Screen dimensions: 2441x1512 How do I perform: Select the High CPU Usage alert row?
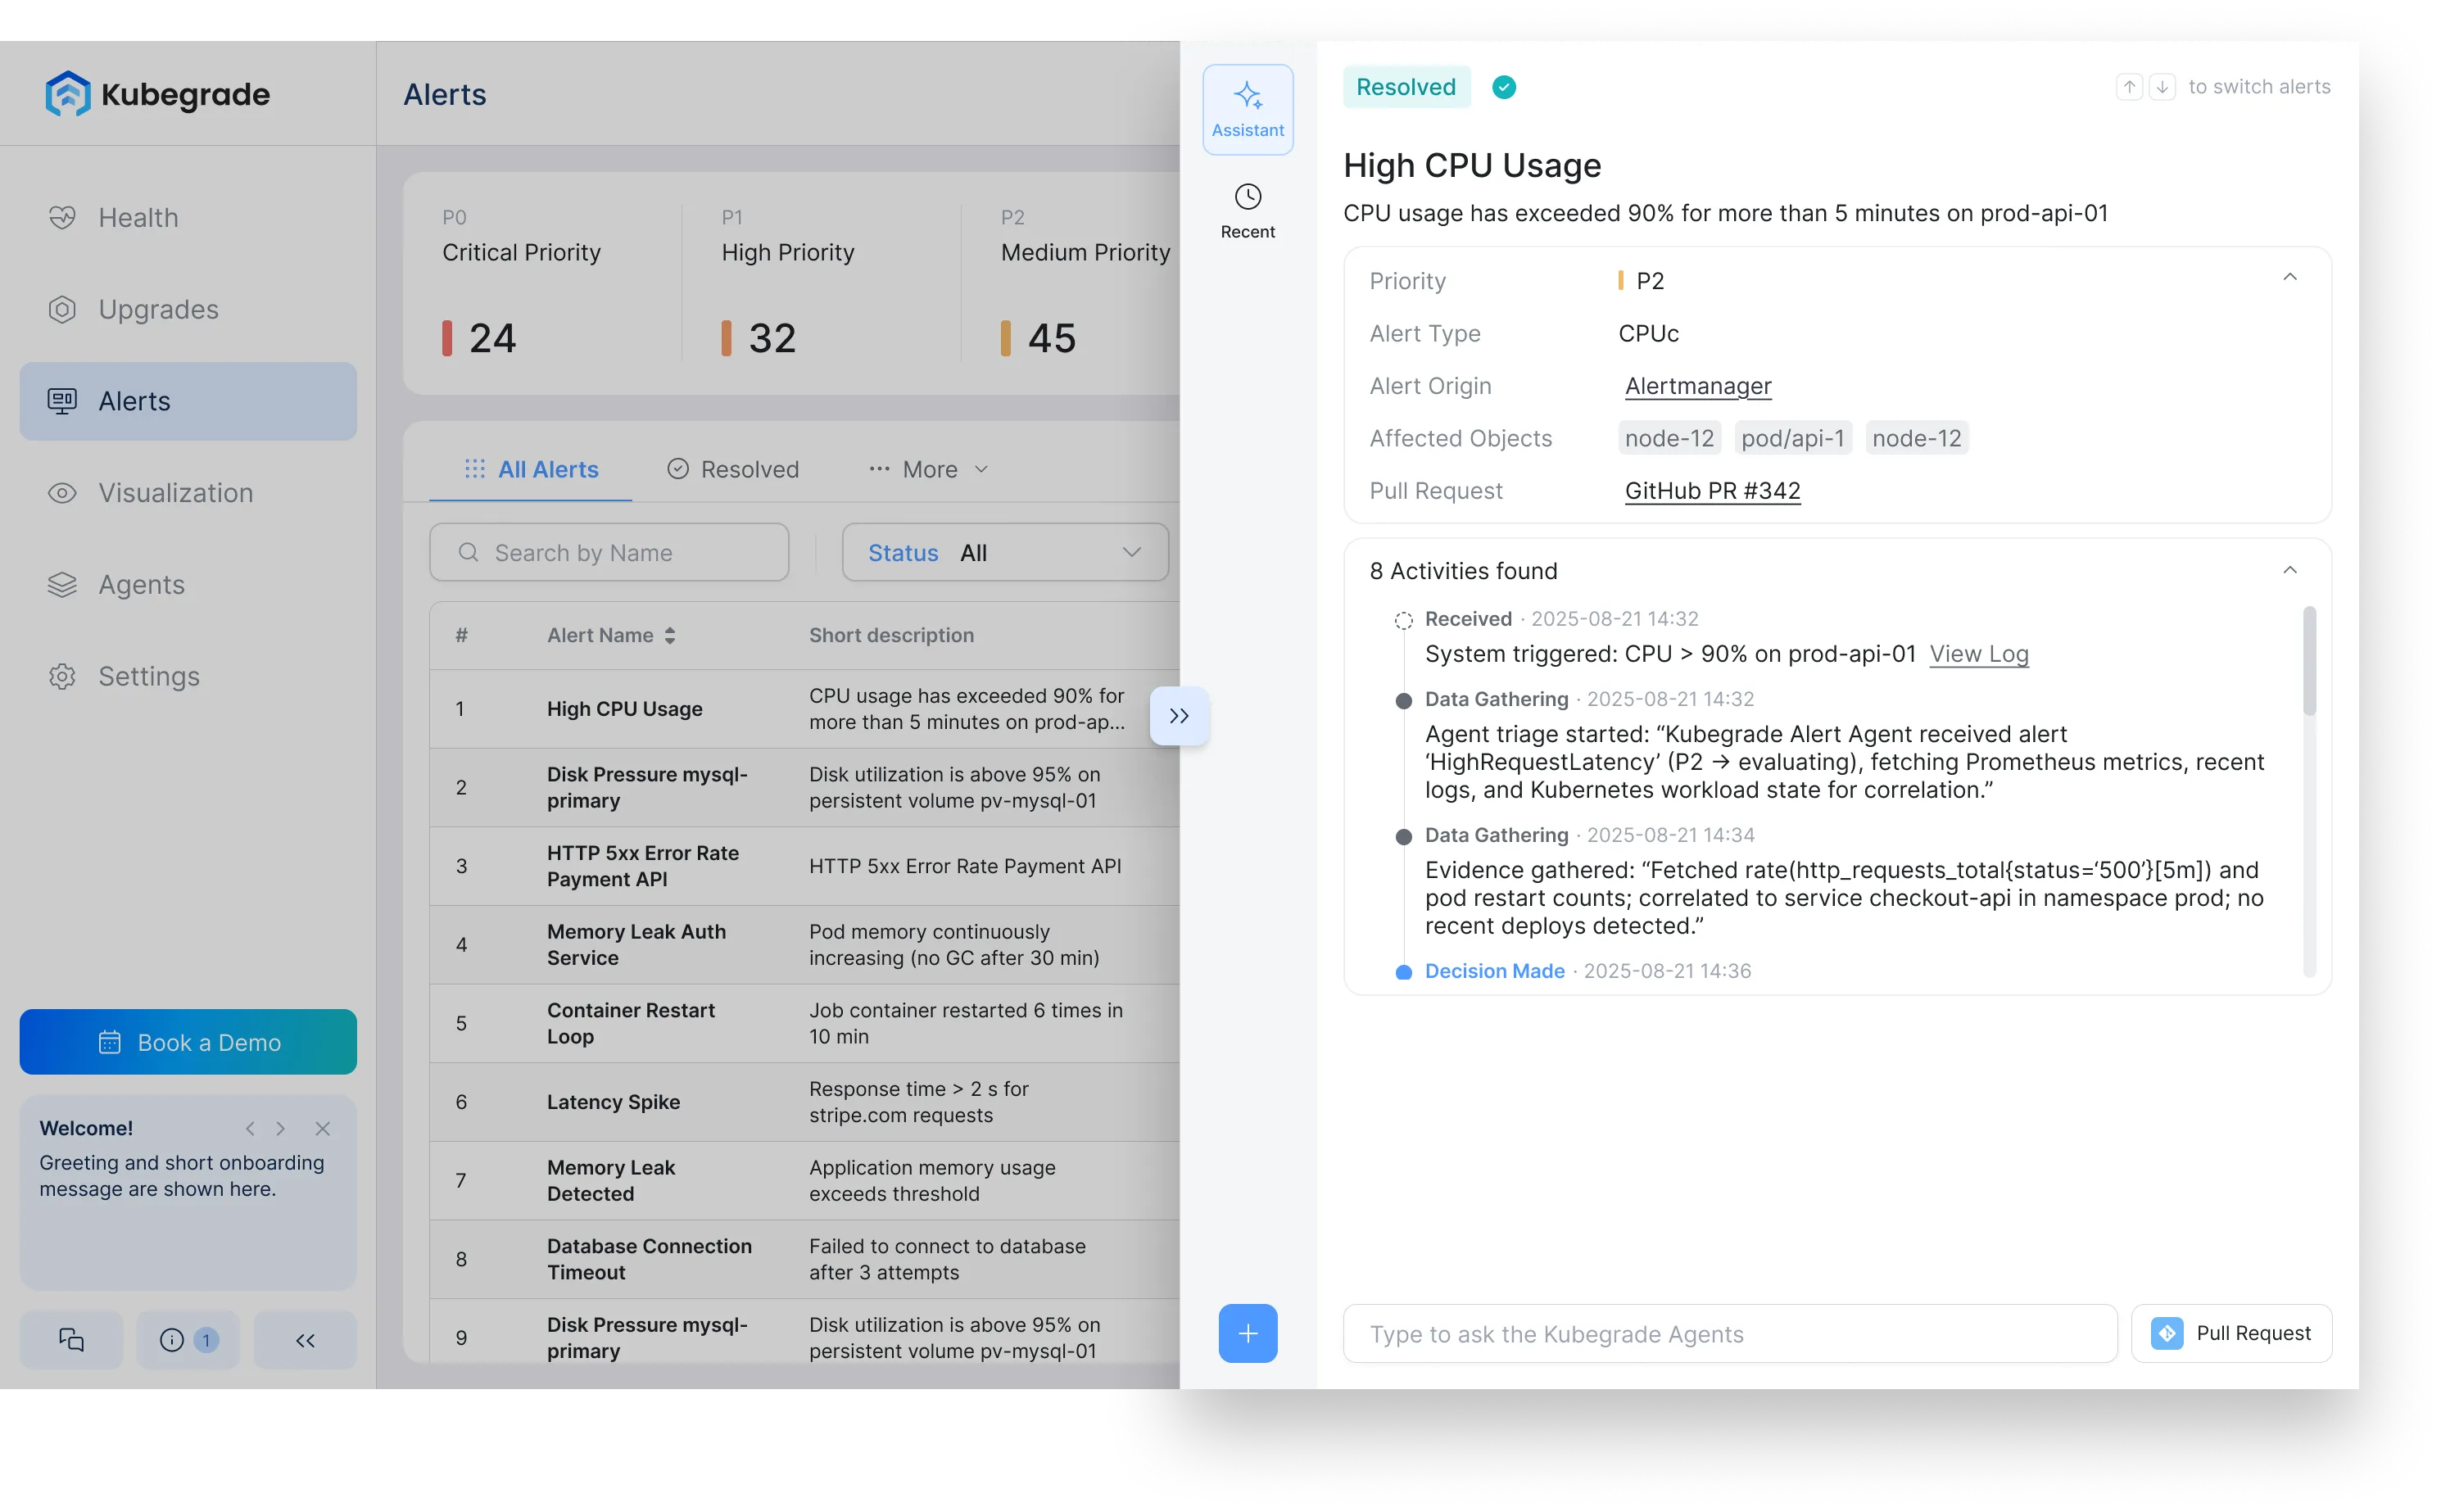click(x=804, y=709)
